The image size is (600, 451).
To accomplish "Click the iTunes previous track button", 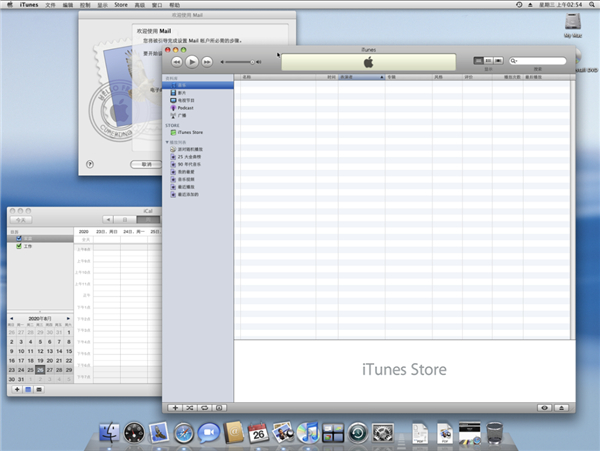I will click(x=177, y=62).
